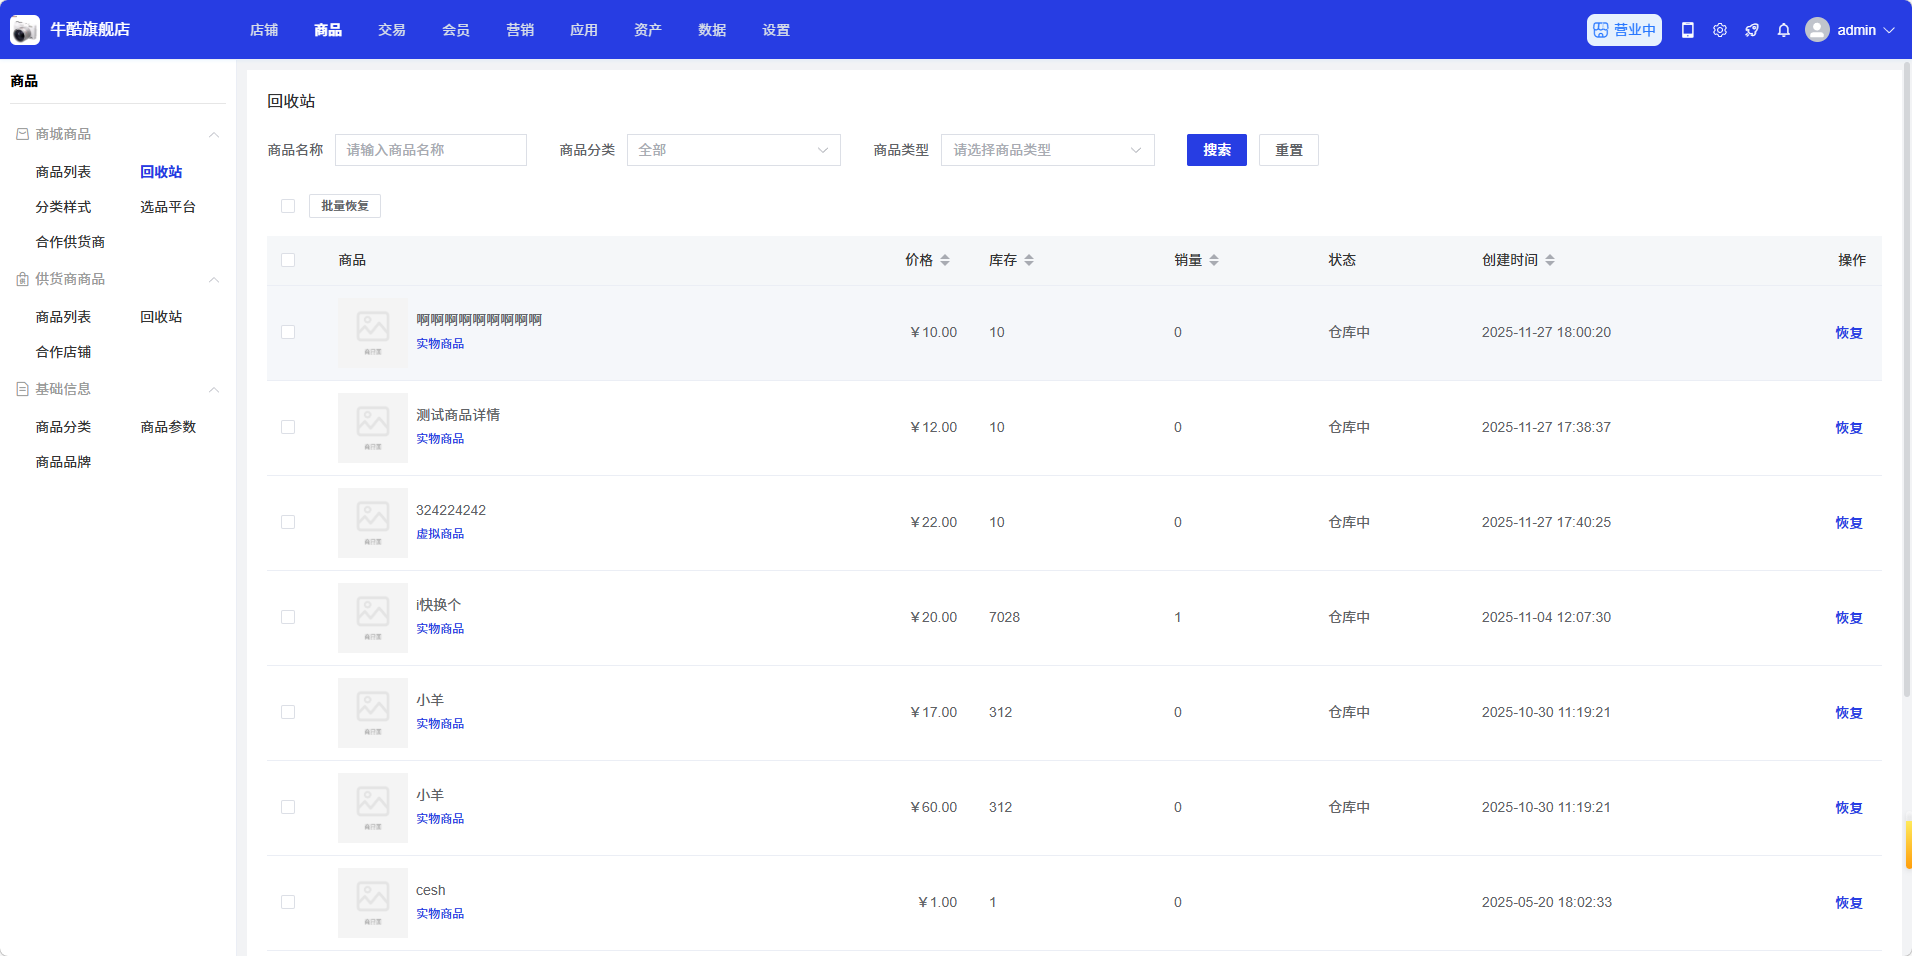Open the 营销 top menu
Viewport: 1912px width, 956px height.
(x=519, y=30)
